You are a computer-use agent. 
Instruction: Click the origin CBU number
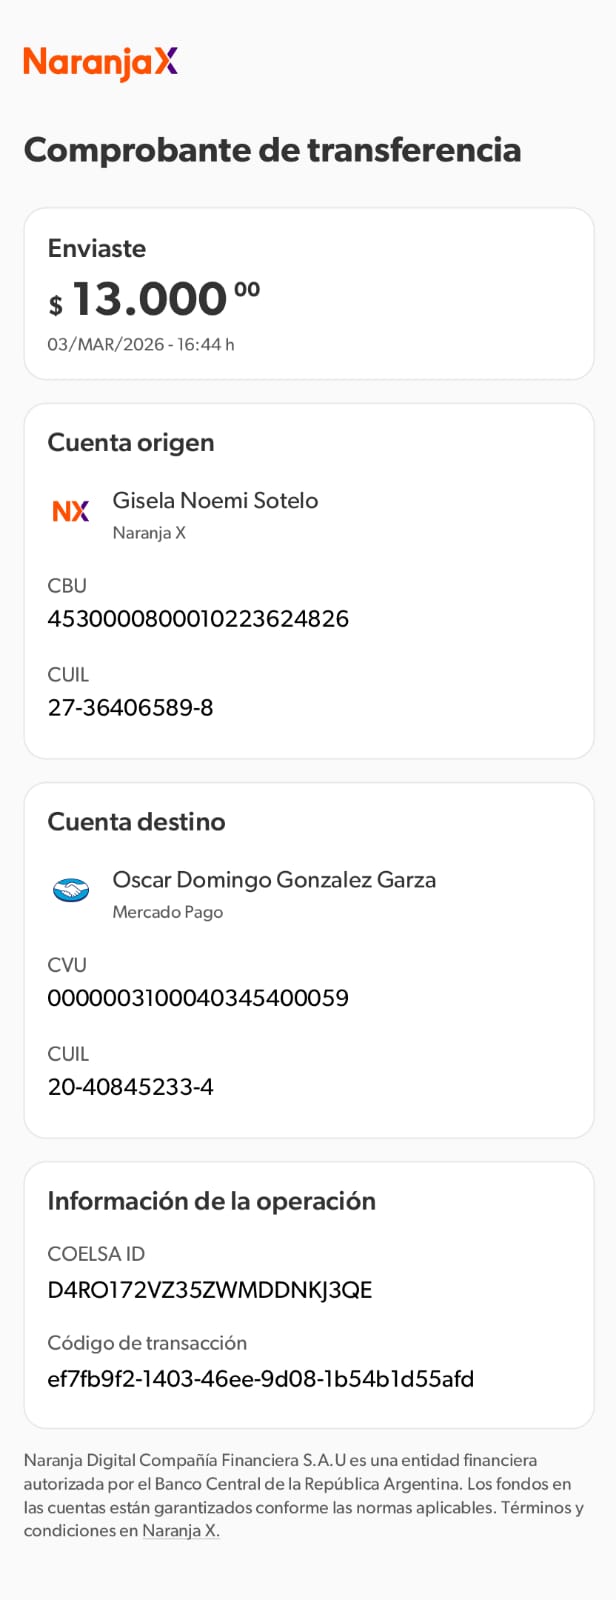coord(198,618)
